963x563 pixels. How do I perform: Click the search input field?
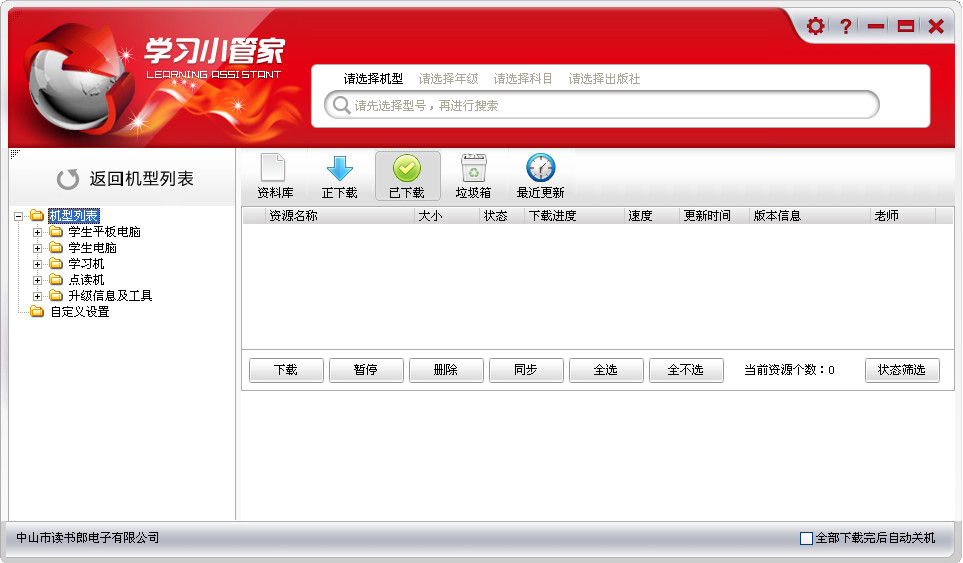(x=610, y=105)
